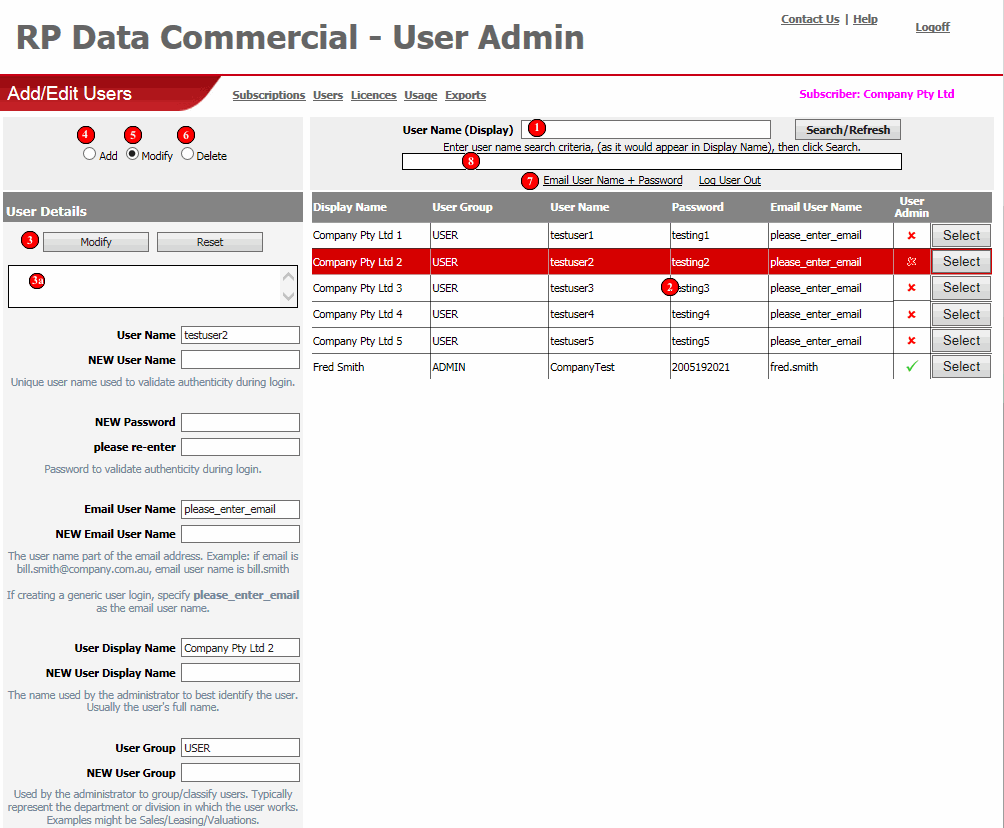Click the Log User Out link
Viewport: 1004px width, 828px height.
click(x=729, y=181)
